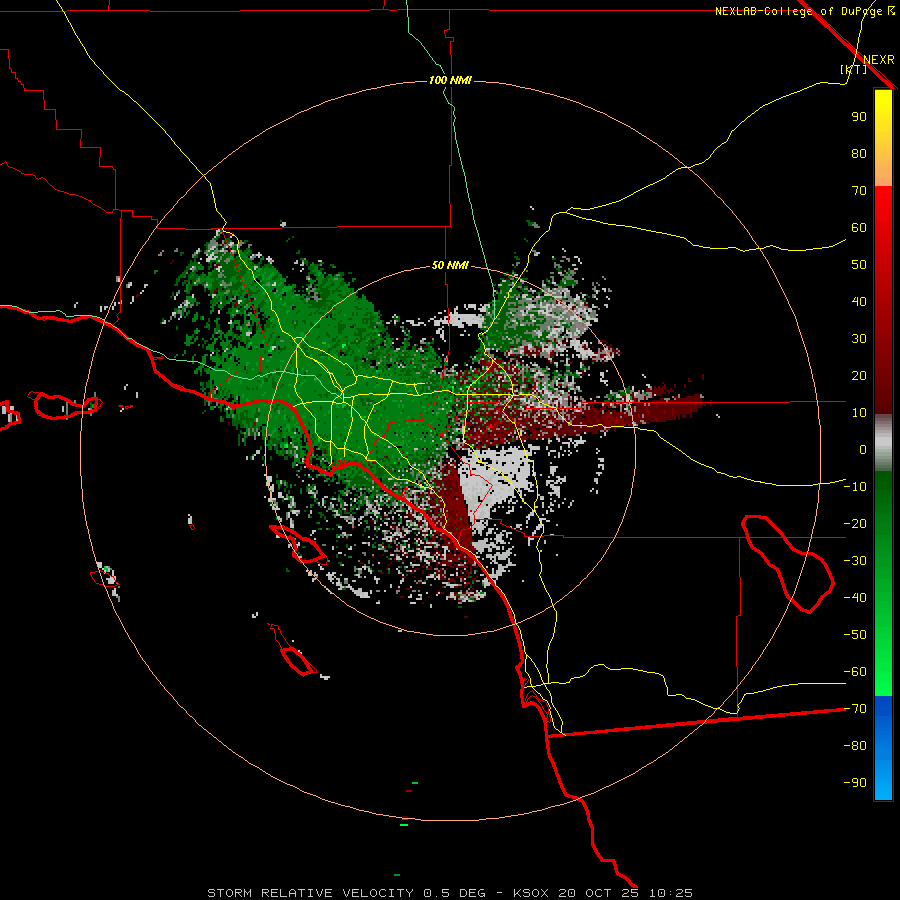Click the positive 80 scale label
The height and width of the screenshot is (900, 900).
coord(859,153)
